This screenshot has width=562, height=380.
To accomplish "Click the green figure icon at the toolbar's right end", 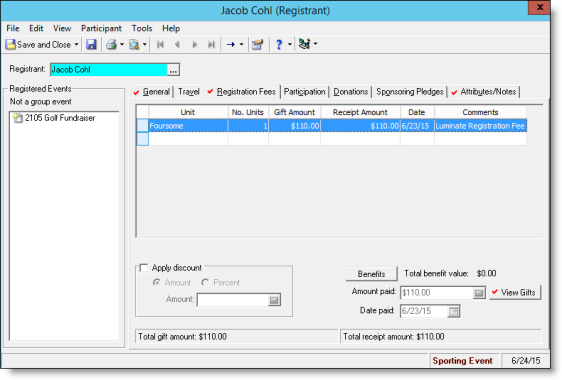I will pos(304,44).
